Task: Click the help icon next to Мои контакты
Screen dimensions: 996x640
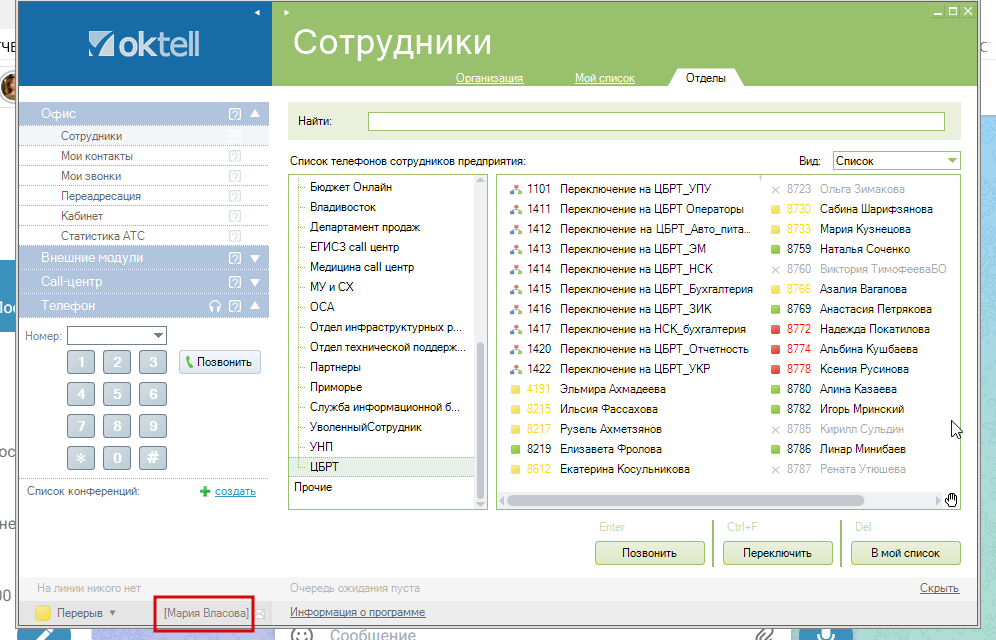Action: [235, 156]
